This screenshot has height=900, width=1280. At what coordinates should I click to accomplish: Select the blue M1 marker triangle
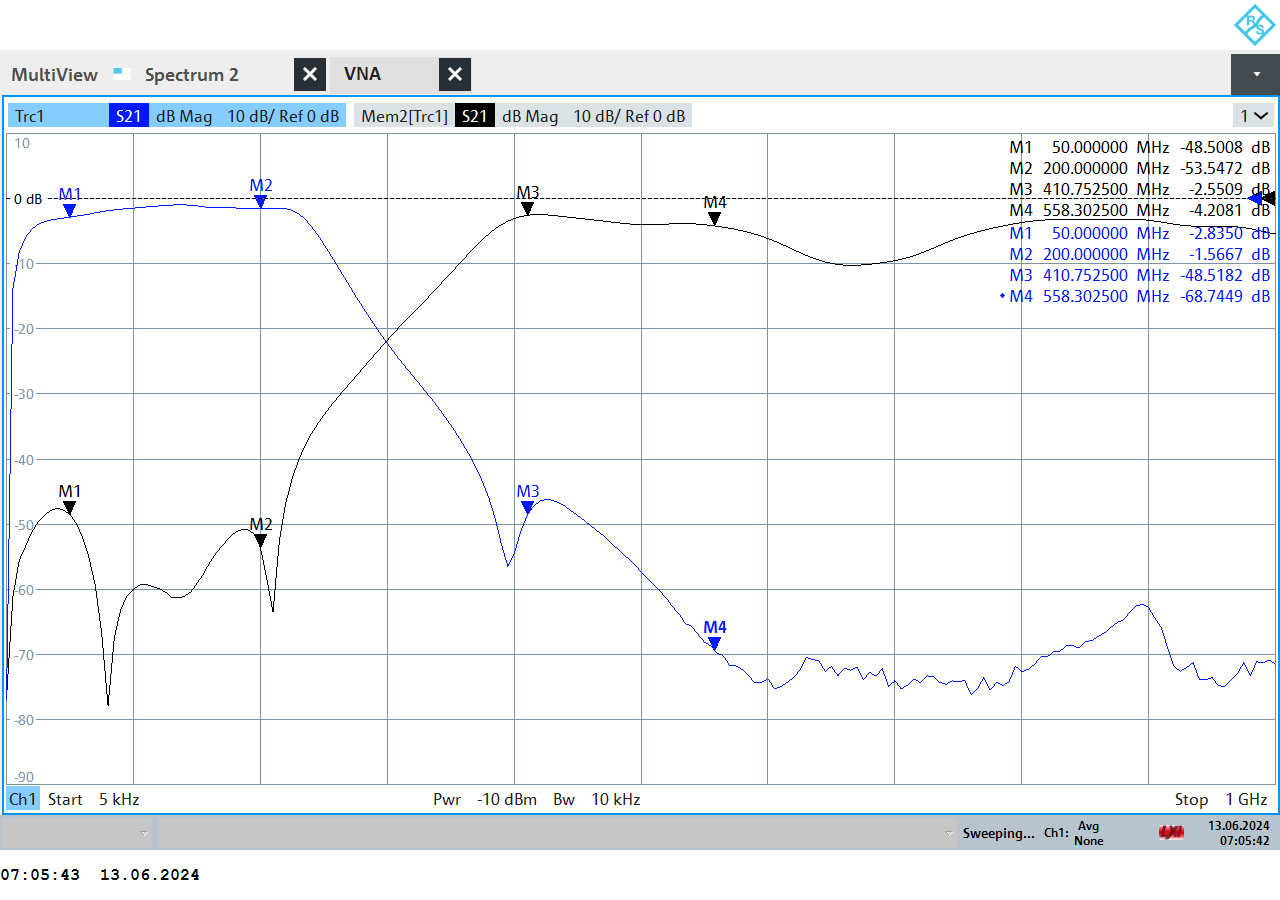pos(70,210)
